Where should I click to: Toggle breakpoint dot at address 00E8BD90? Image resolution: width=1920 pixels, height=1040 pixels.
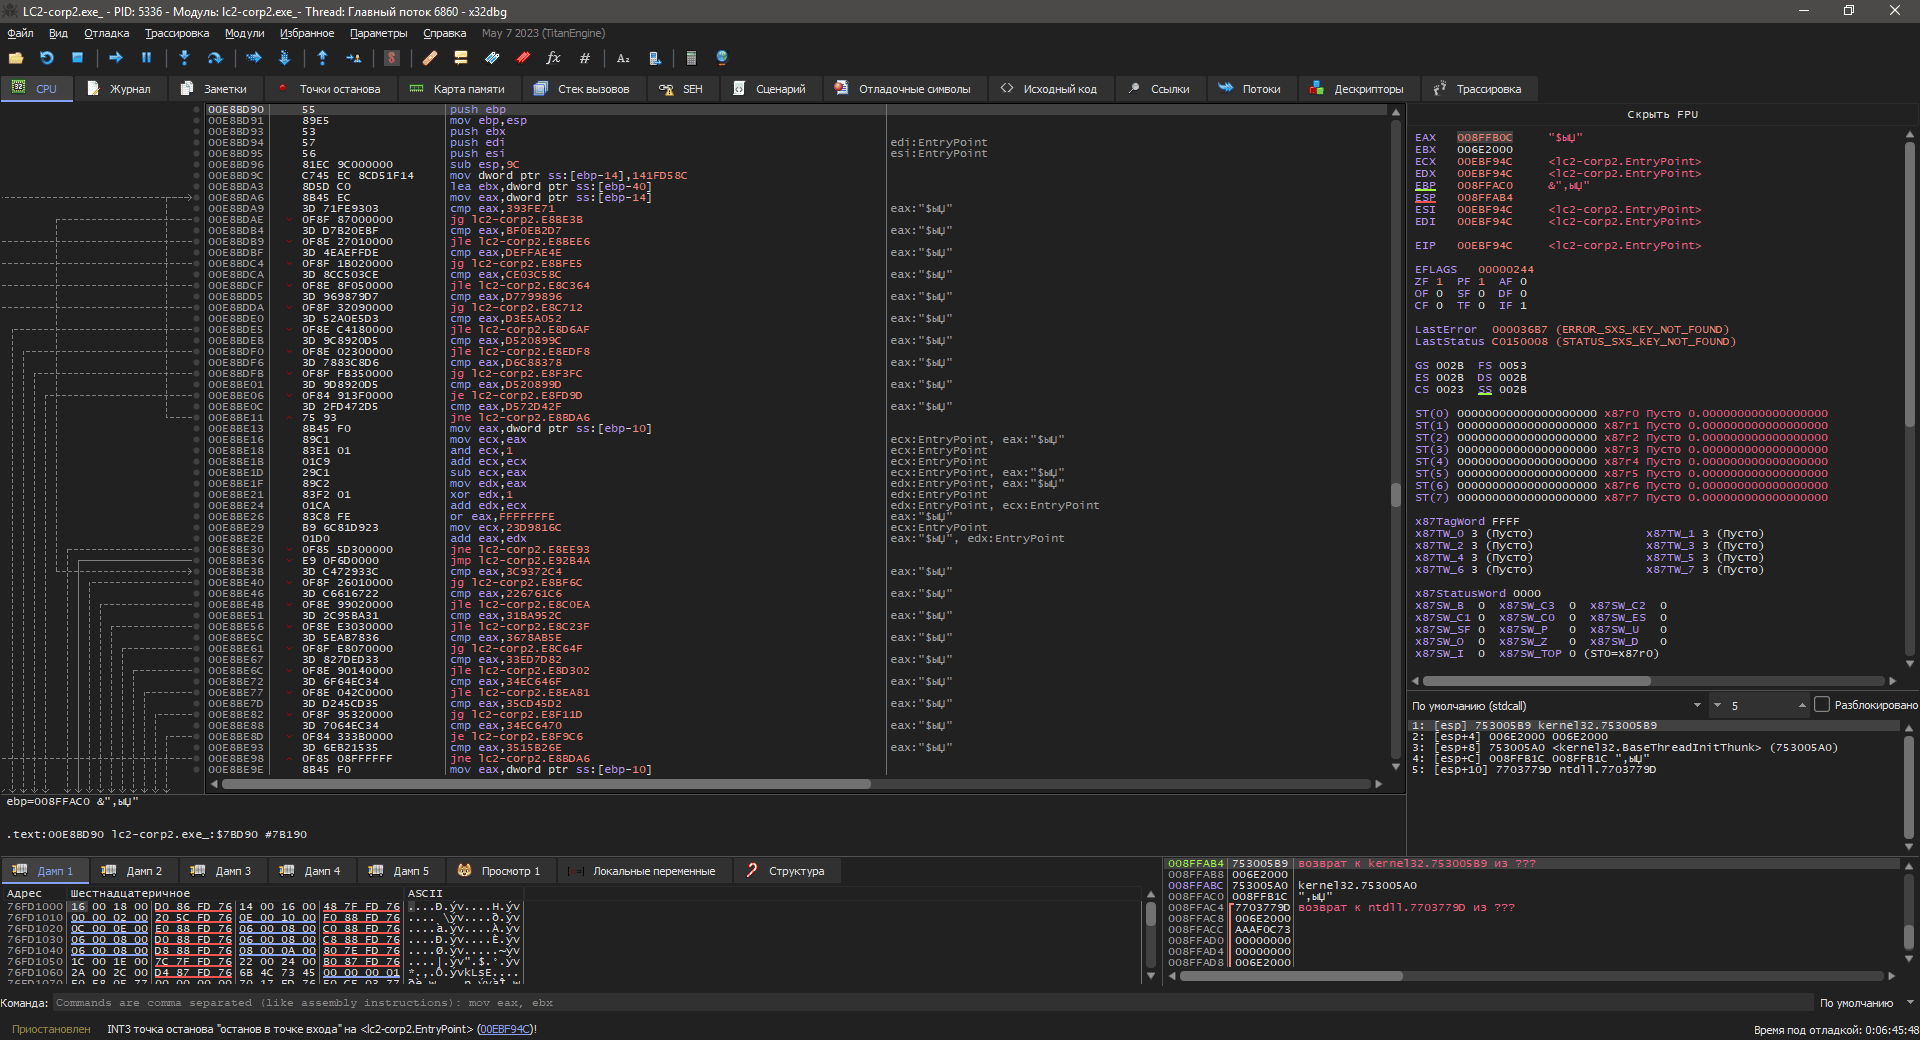tap(196, 110)
